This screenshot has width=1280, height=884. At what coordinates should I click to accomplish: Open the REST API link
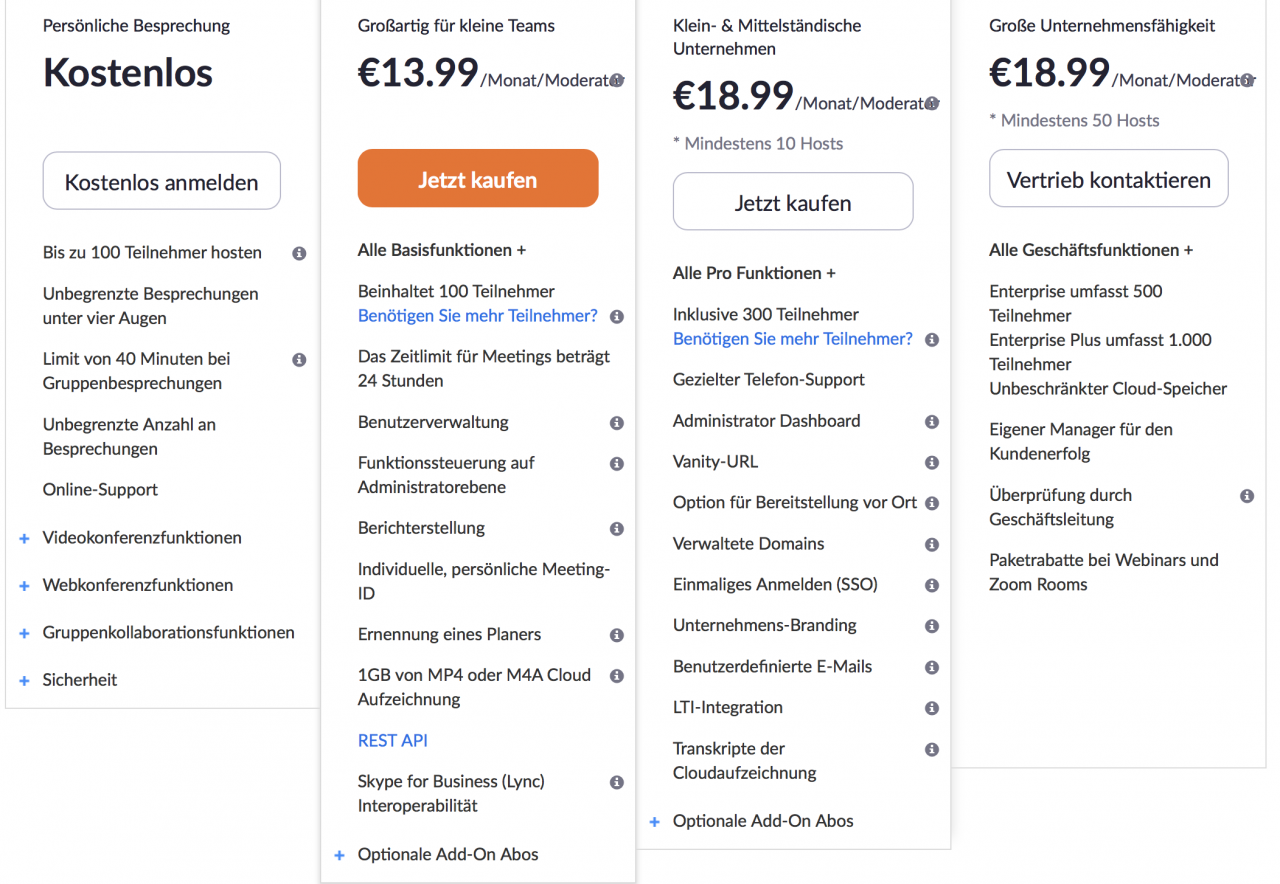pos(393,741)
